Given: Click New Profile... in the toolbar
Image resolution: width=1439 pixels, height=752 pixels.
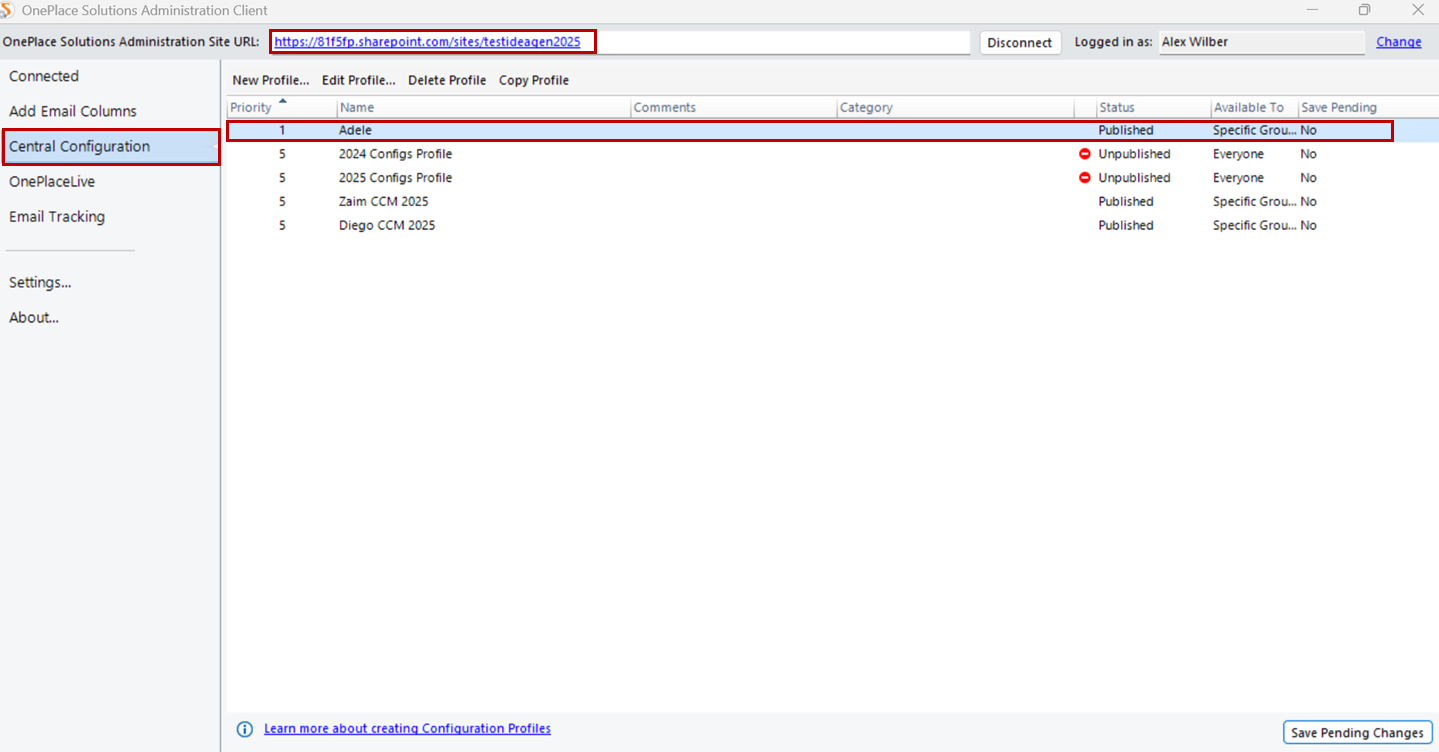Looking at the screenshot, I should coord(270,80).
